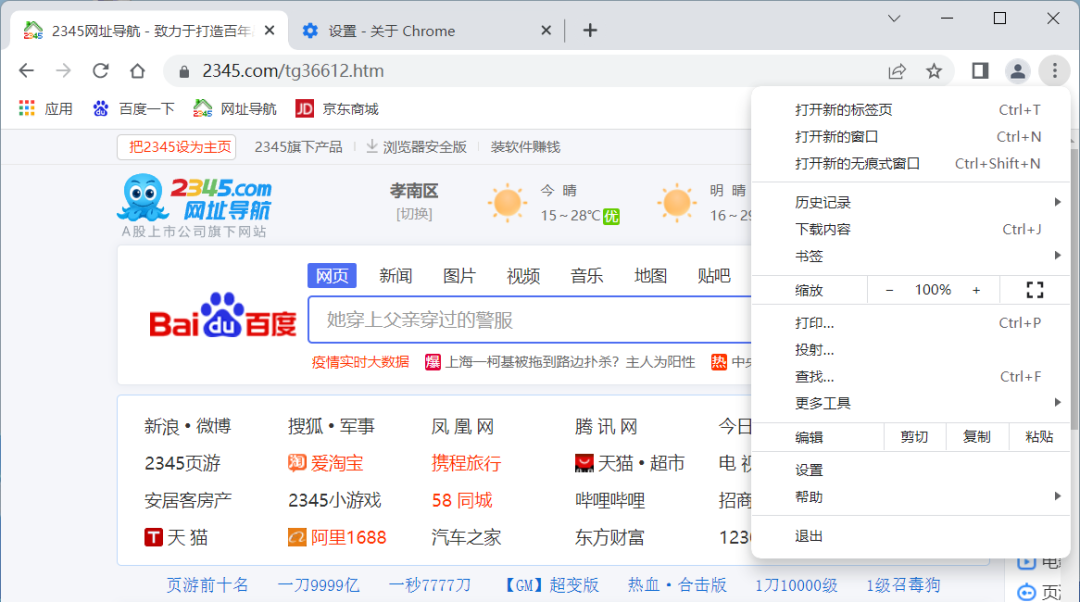Click 剪切 in the edit row

coord(914,437)
